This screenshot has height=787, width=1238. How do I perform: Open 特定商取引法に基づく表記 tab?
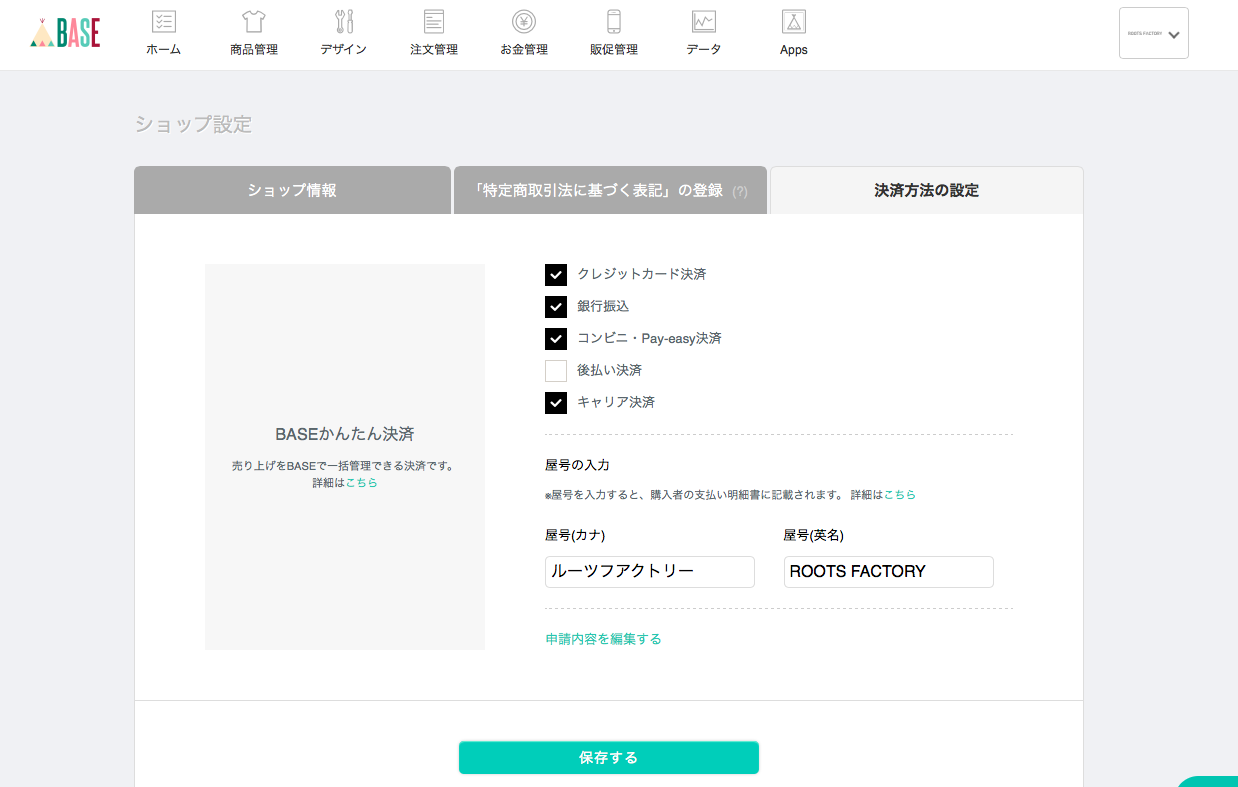609,190
